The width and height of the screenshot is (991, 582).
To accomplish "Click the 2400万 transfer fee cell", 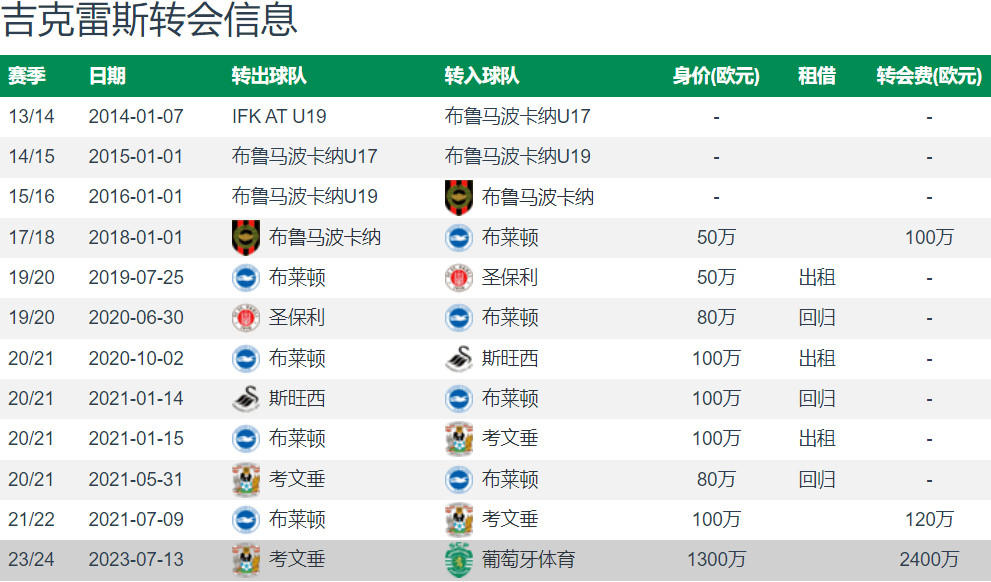I will (929, 559).
